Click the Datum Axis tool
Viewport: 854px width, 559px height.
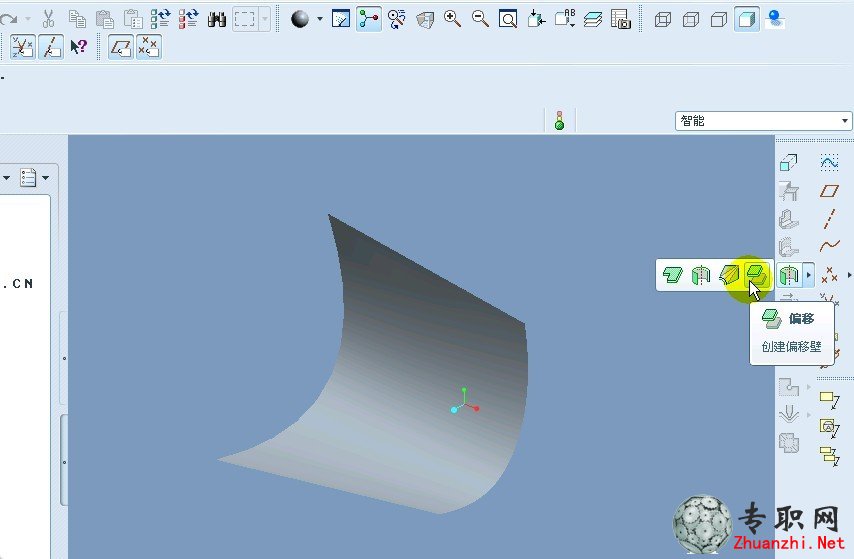coord(829,218)
